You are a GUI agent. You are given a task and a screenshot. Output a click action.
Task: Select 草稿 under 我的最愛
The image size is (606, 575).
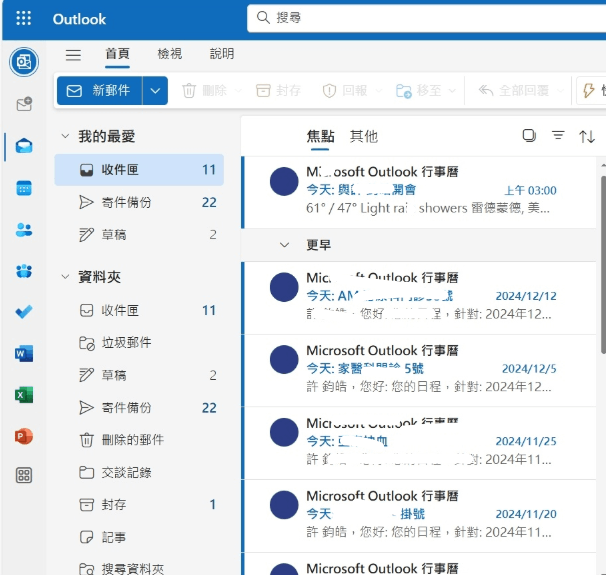pyautogui.click(x=139, y=235)
